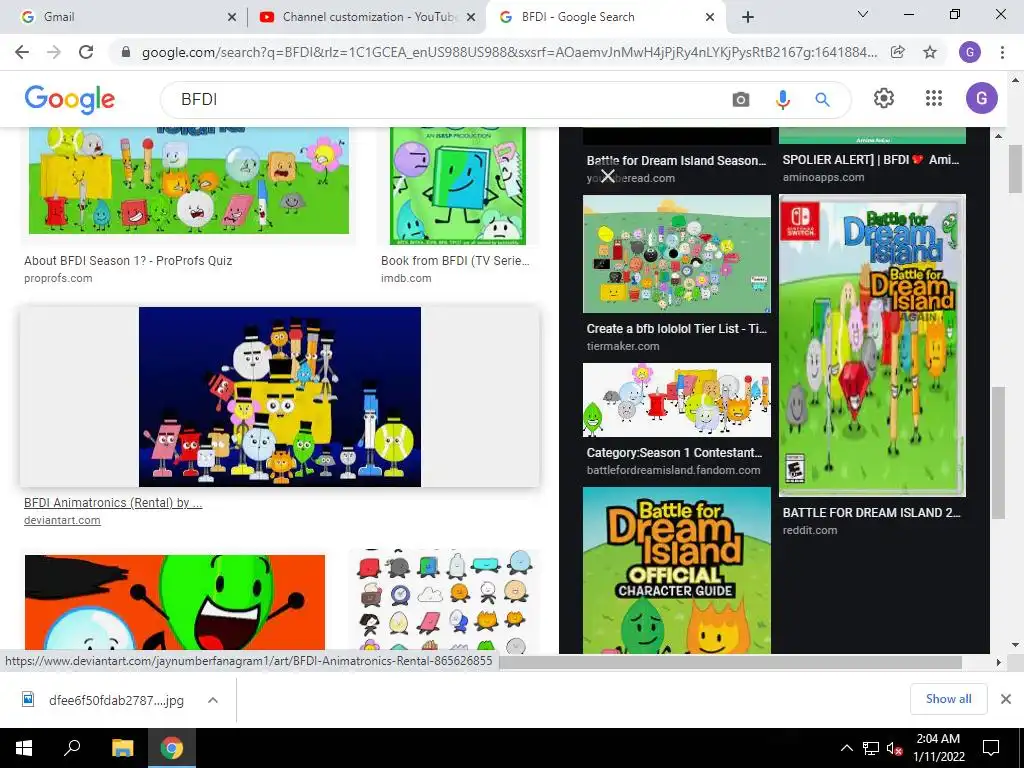This screenshot has height=768, width=1024.
Task: Open Google quick settings gear
Action: click(x=884, y=99)
